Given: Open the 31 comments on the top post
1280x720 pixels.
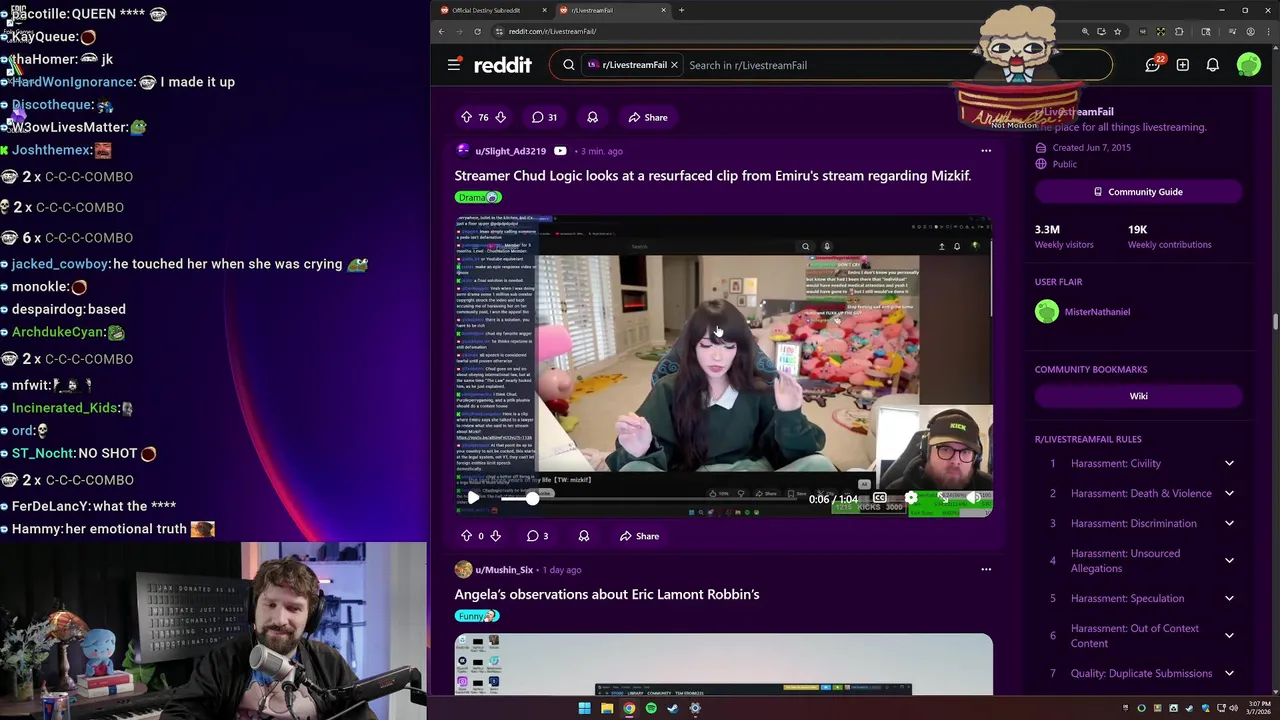Looking at the screenshot, I should pos(544,117).
